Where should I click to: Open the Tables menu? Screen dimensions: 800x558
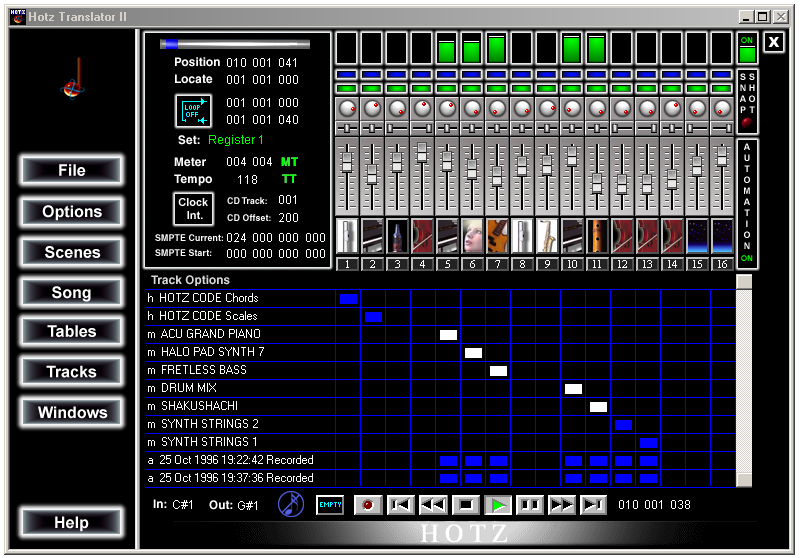pyautogui.click(x=71, y=332)
